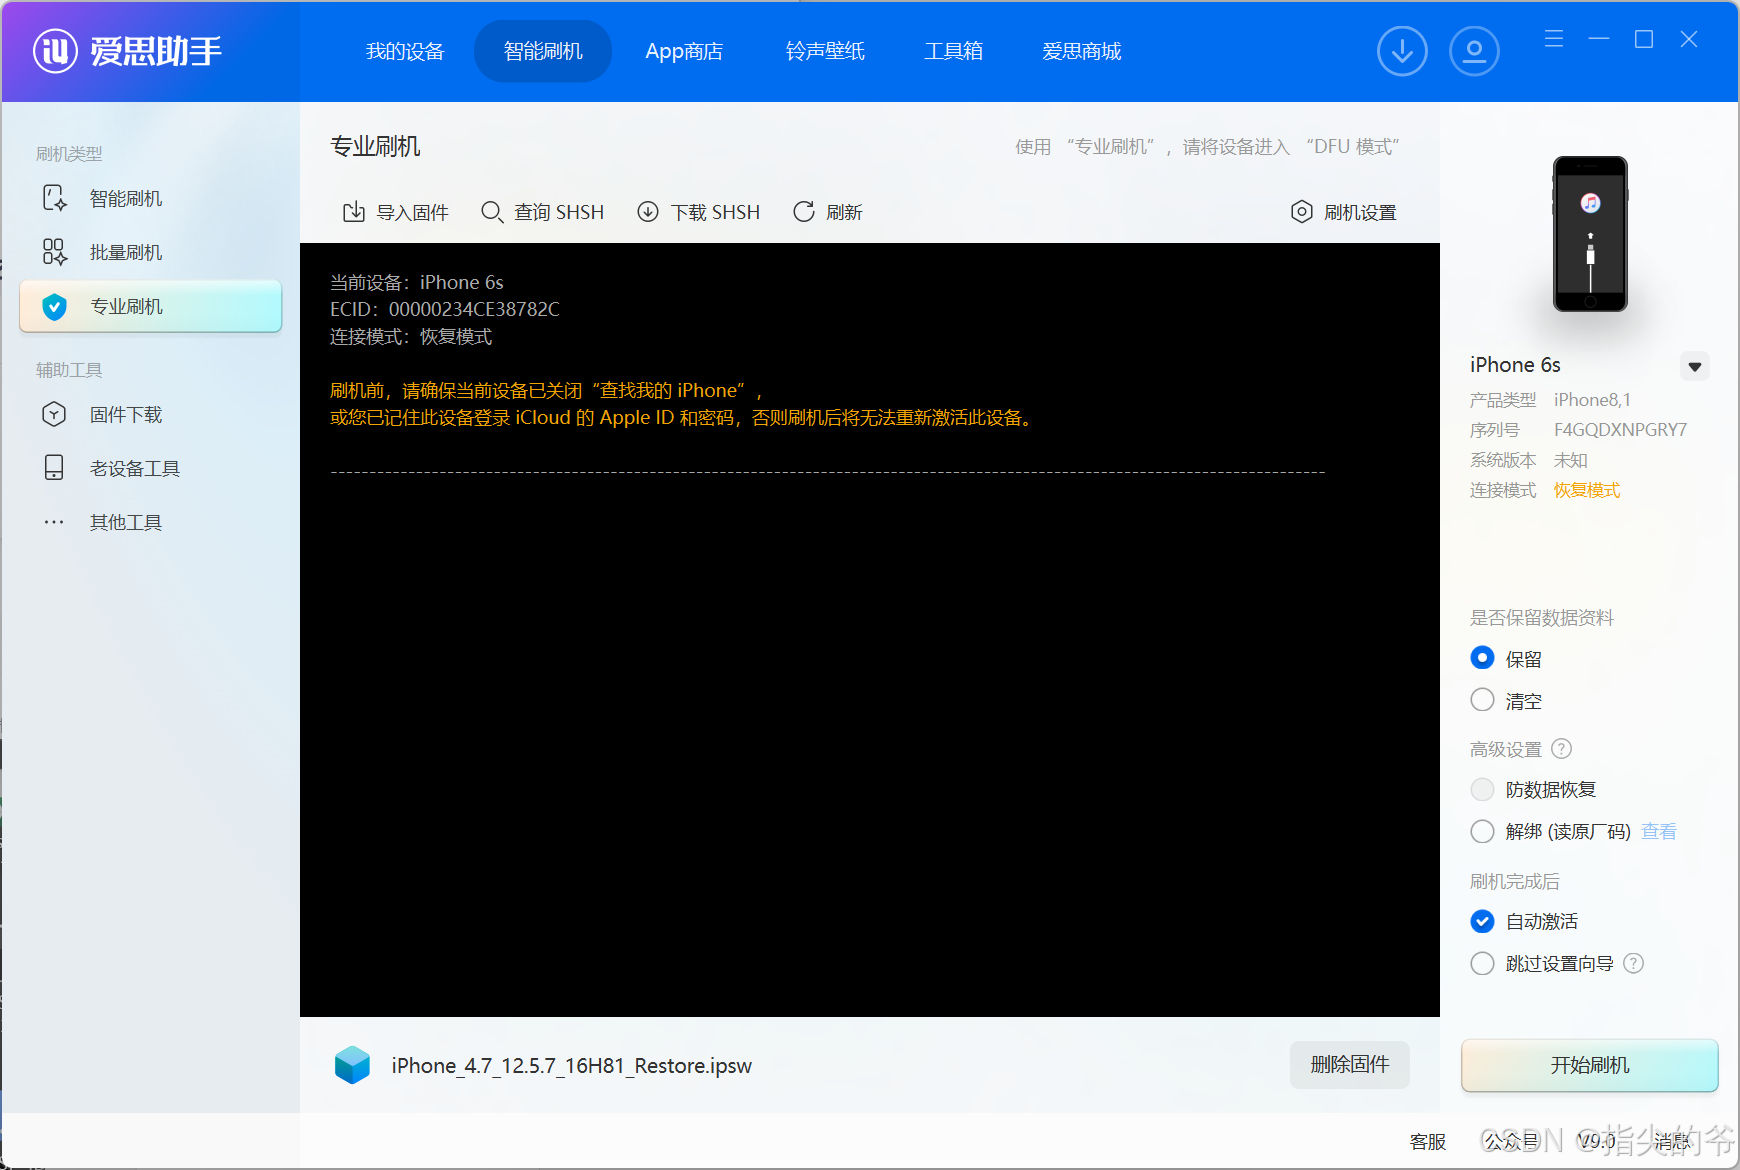1740x1170 pixels.
Task: Select the 清空 data radio button
Action: (x=1482, y=700)
